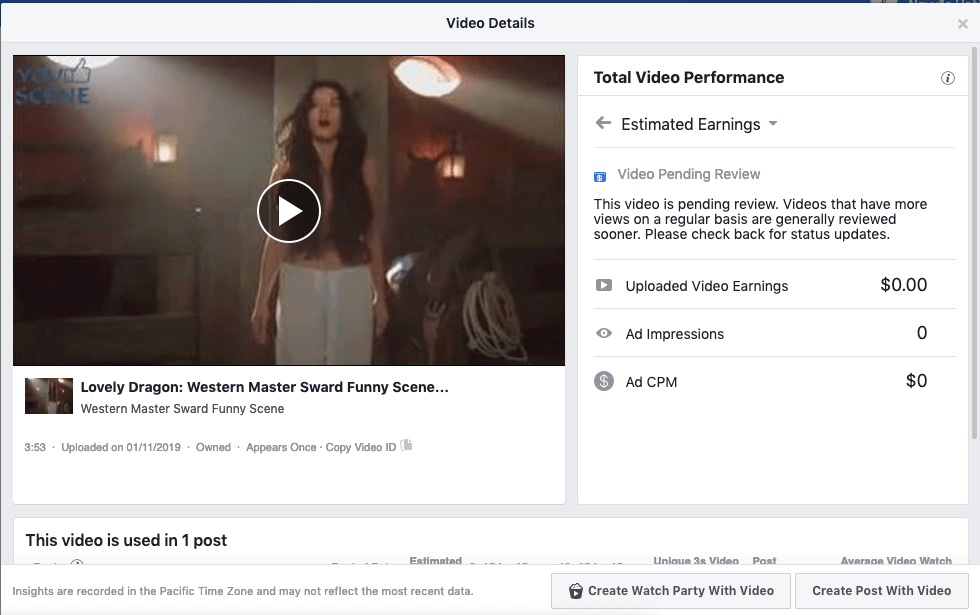Click the Ad CPM $0 value
Image resolution: width=980 pixels, height=615 pixels.
(x=917, y=381)
